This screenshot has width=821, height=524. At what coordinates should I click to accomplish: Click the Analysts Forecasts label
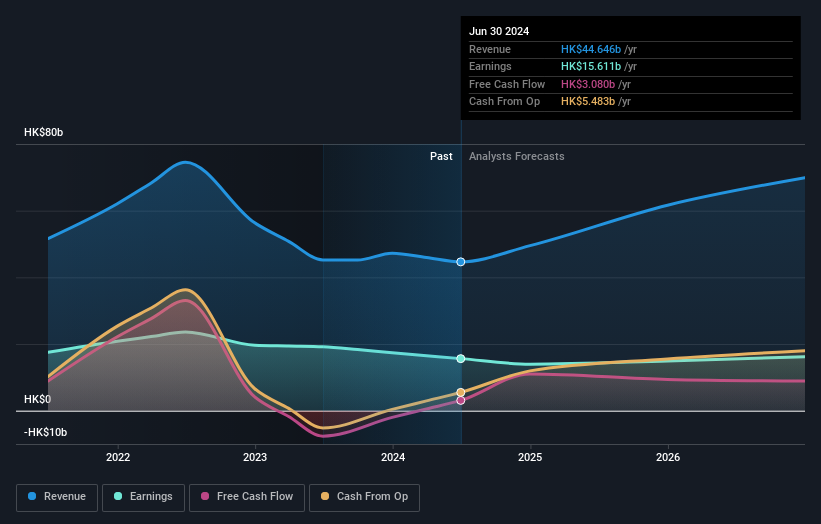(x=516, y=157)
